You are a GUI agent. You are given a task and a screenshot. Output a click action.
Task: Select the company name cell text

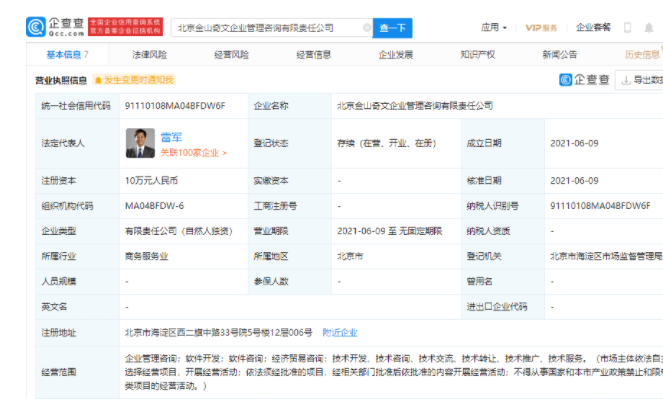pos(415,106)
